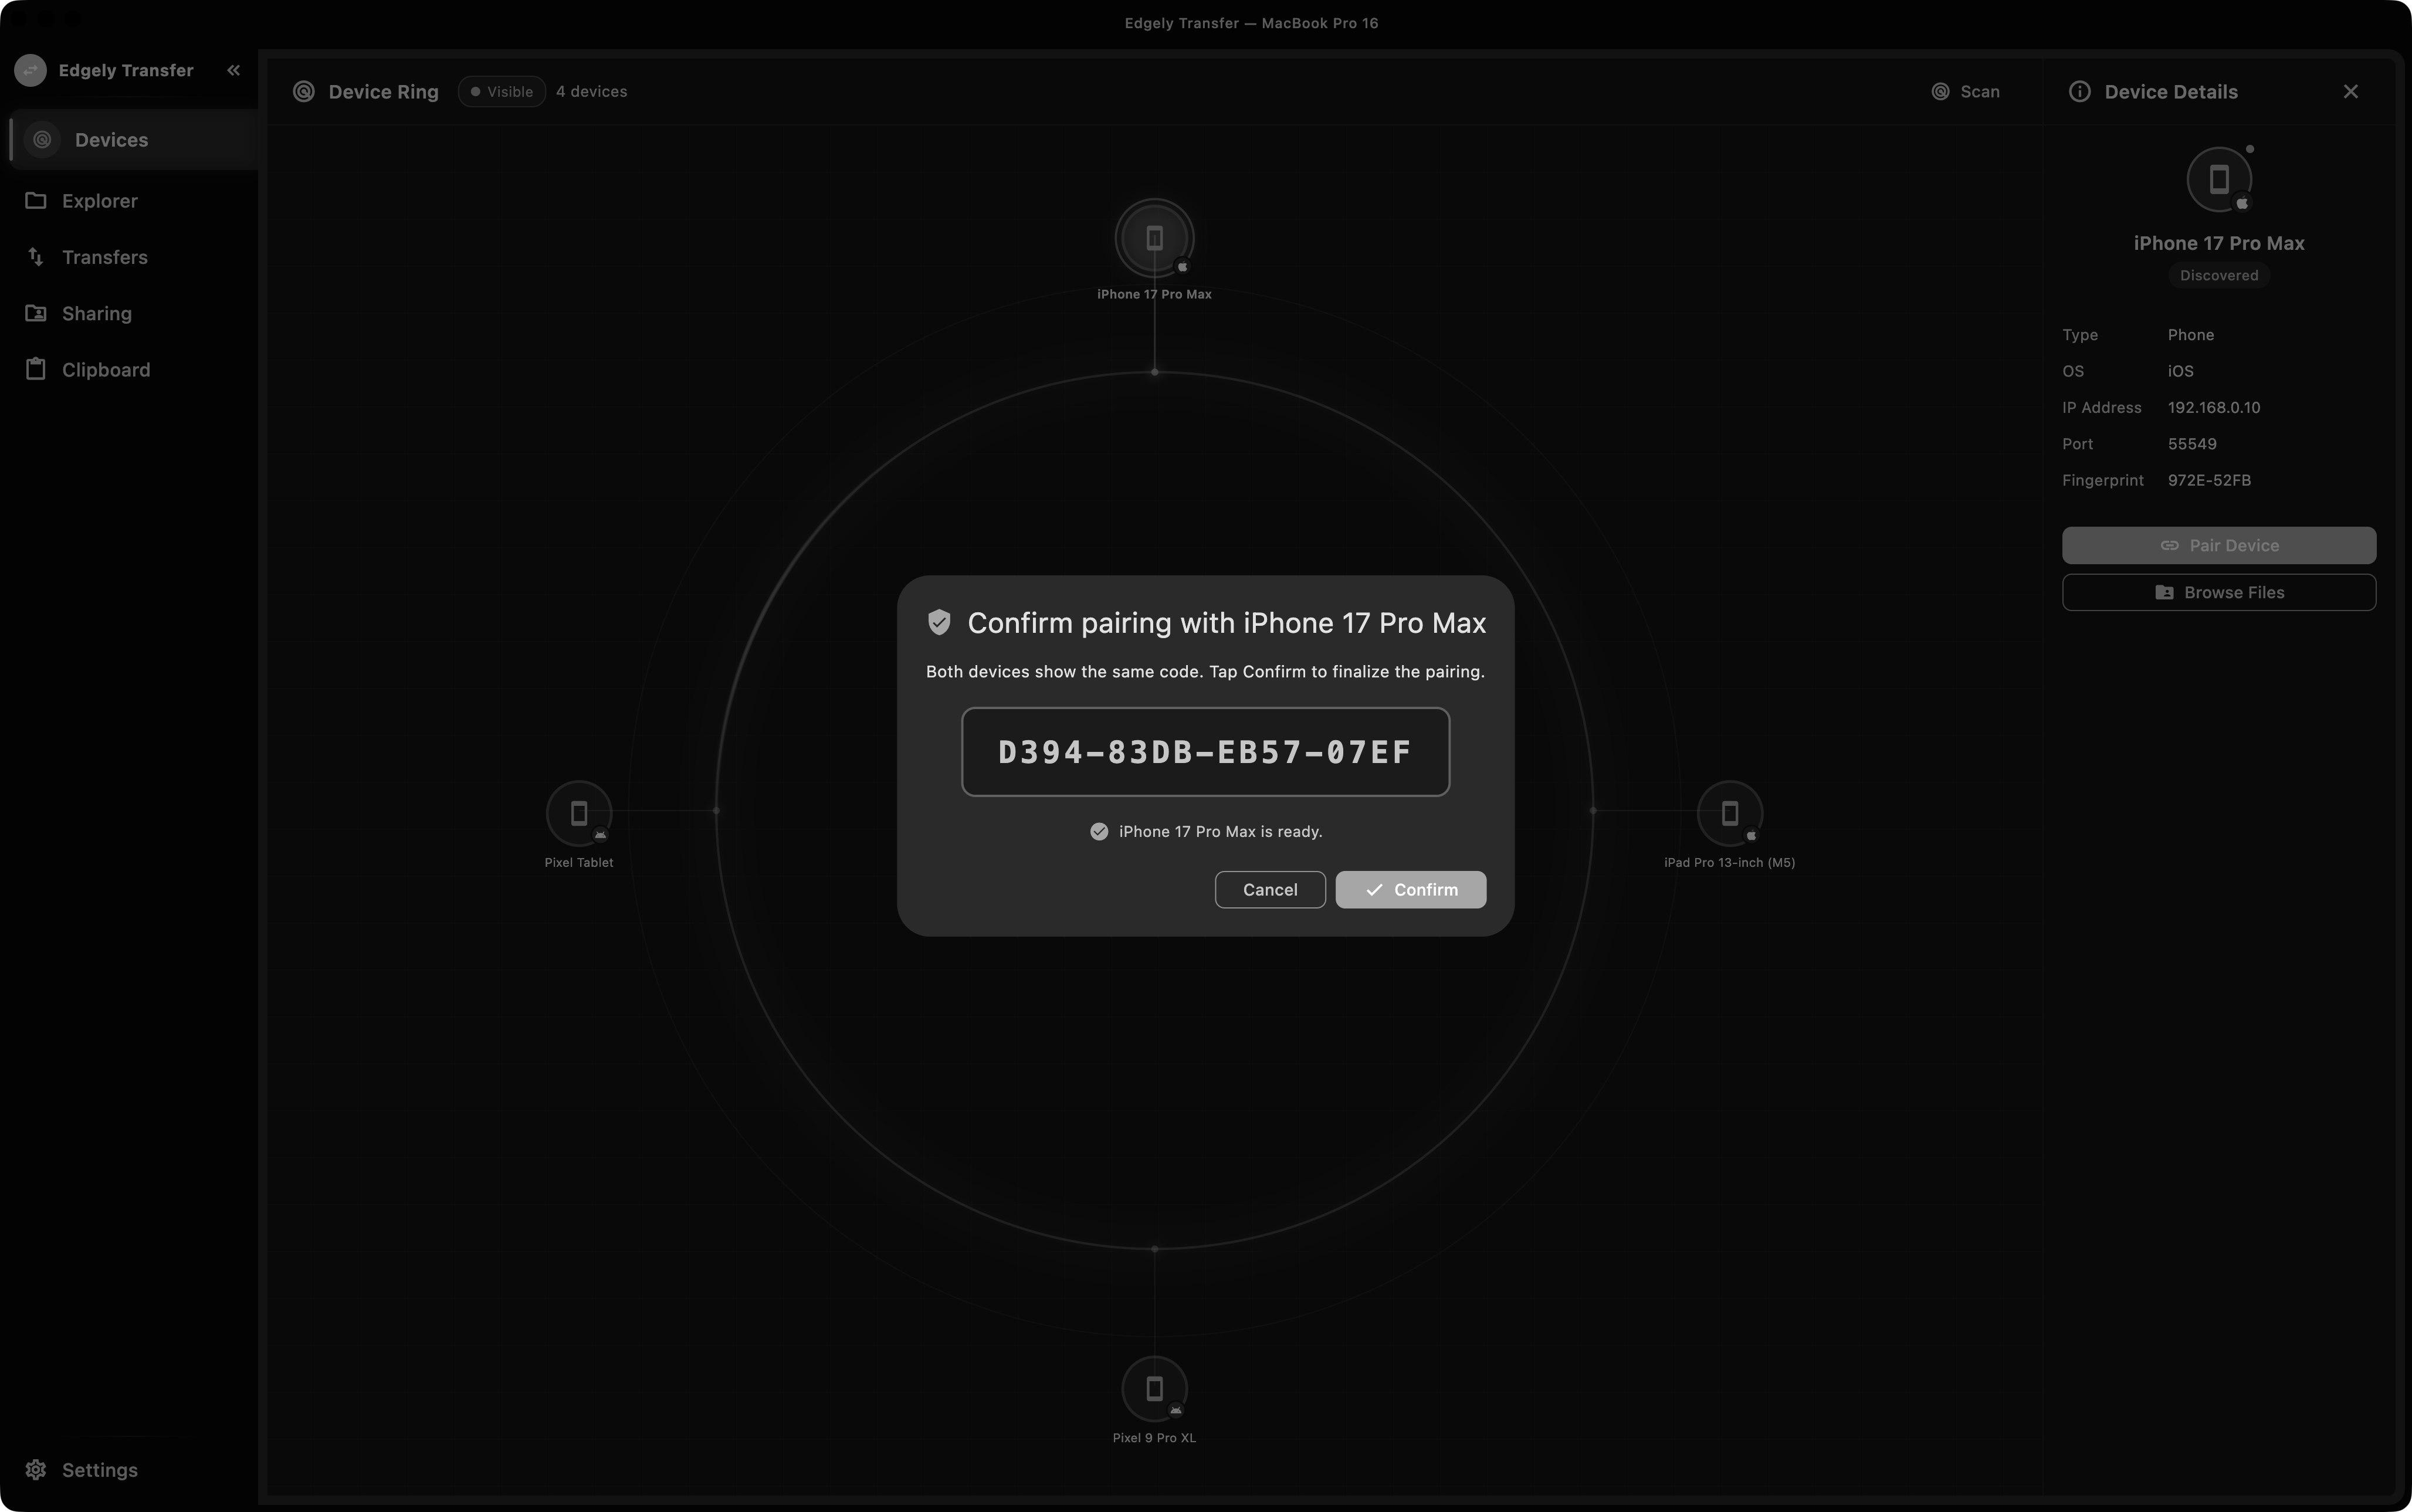Click the Device Ring header icon
Screen dimensions: 2412x1512
point(304,91)
